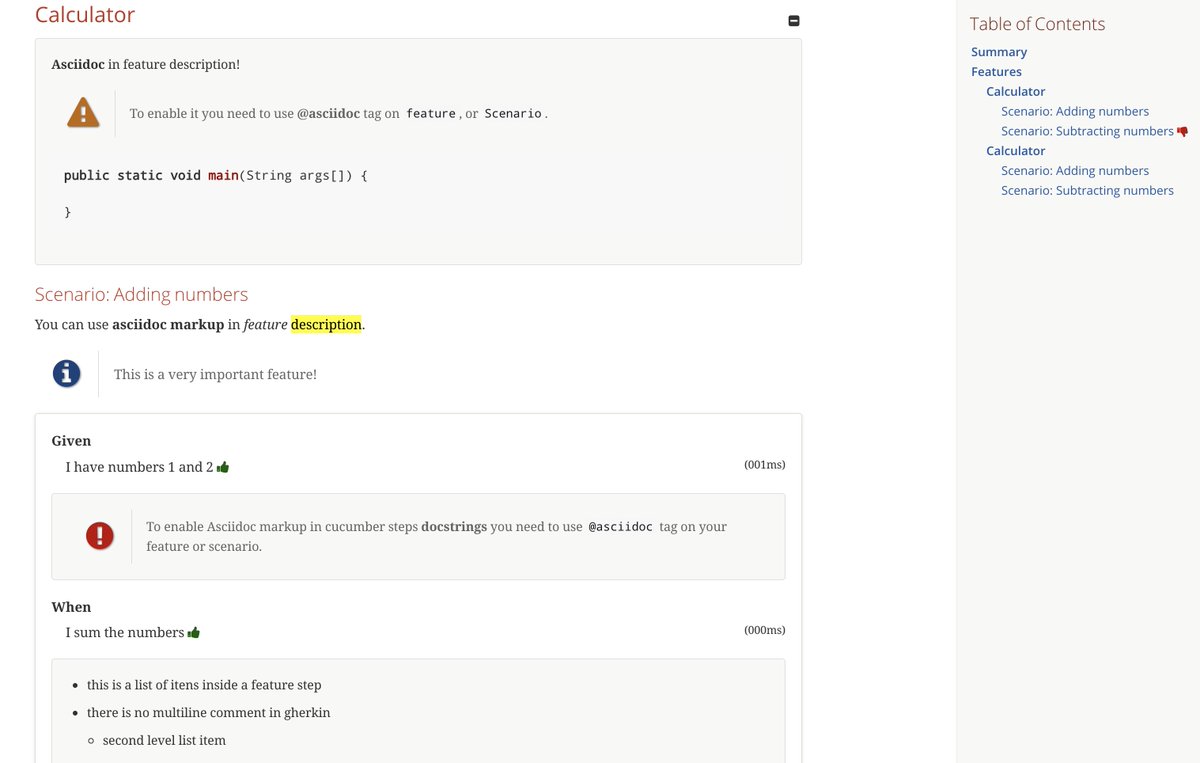Click the (000ms) step duration

(x=765, y=630)
